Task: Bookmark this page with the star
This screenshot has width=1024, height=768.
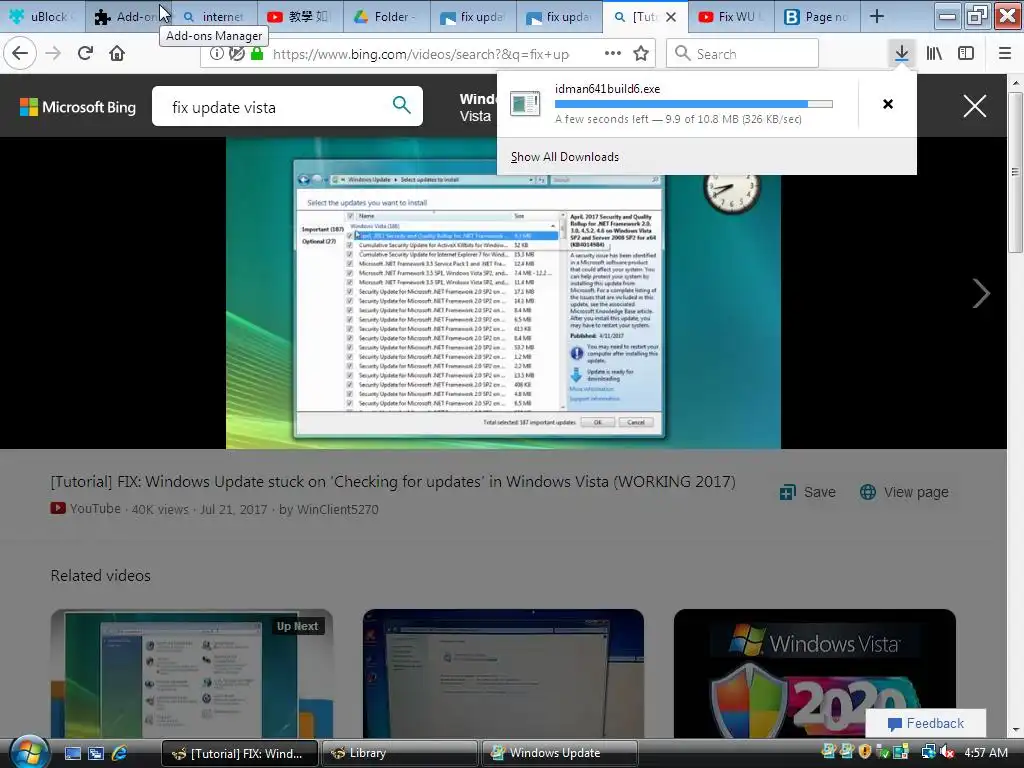Action: point(641,54)
